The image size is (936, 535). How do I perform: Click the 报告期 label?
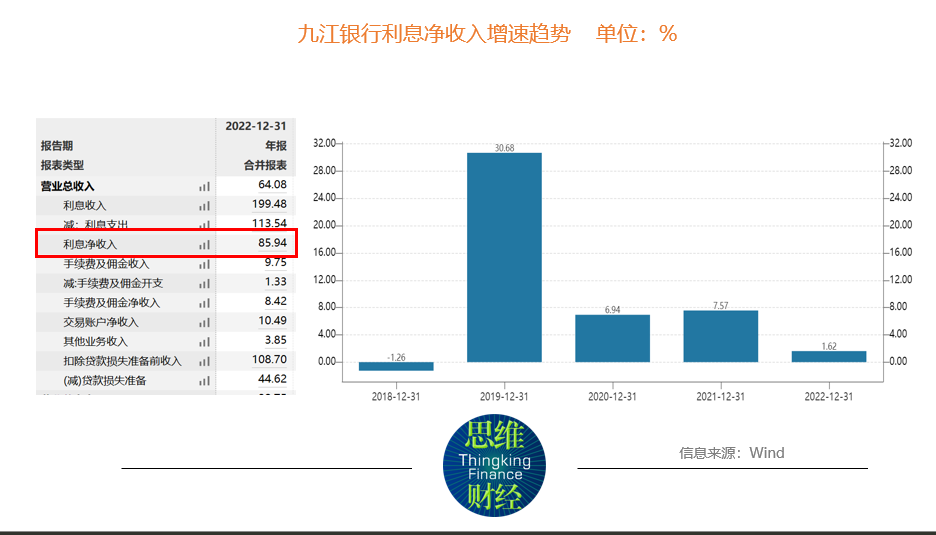[x=57, y=146]
